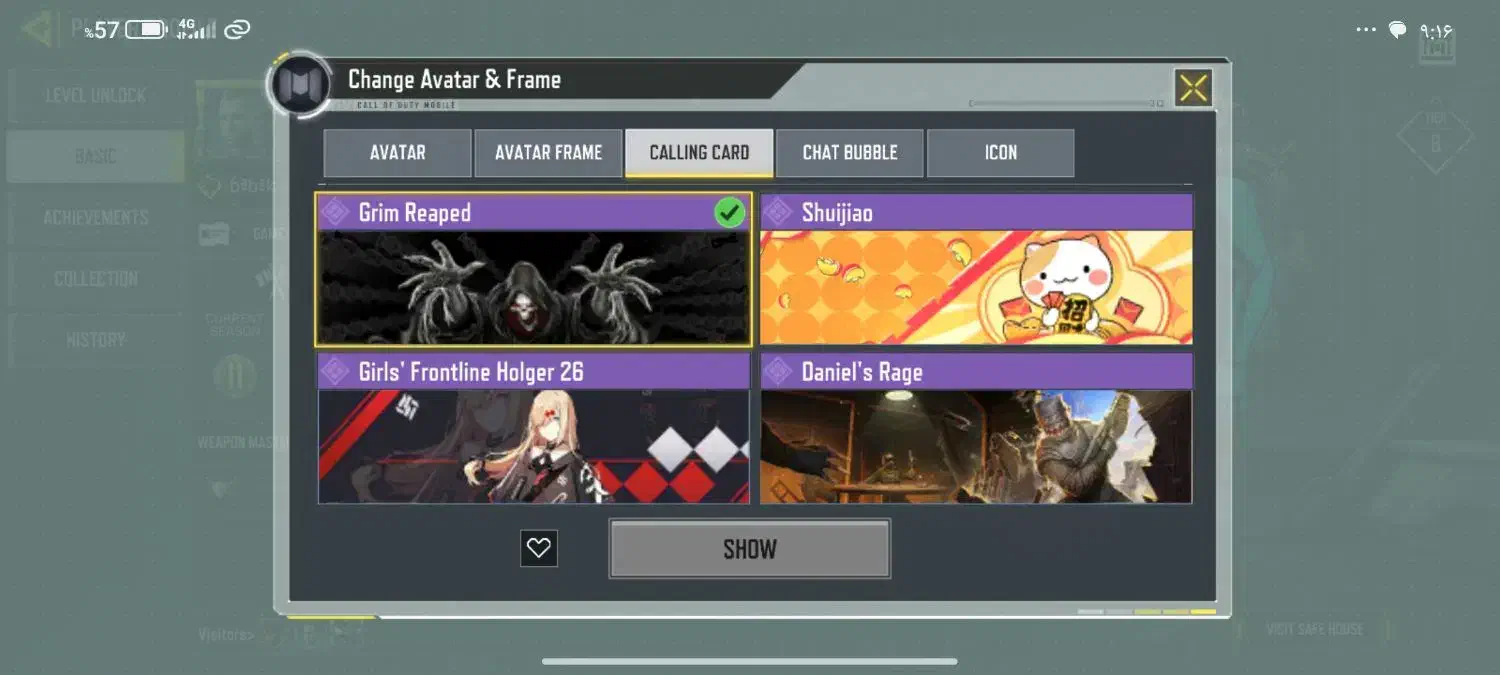Tap the heart favorite icon

[x=539, y=548]
